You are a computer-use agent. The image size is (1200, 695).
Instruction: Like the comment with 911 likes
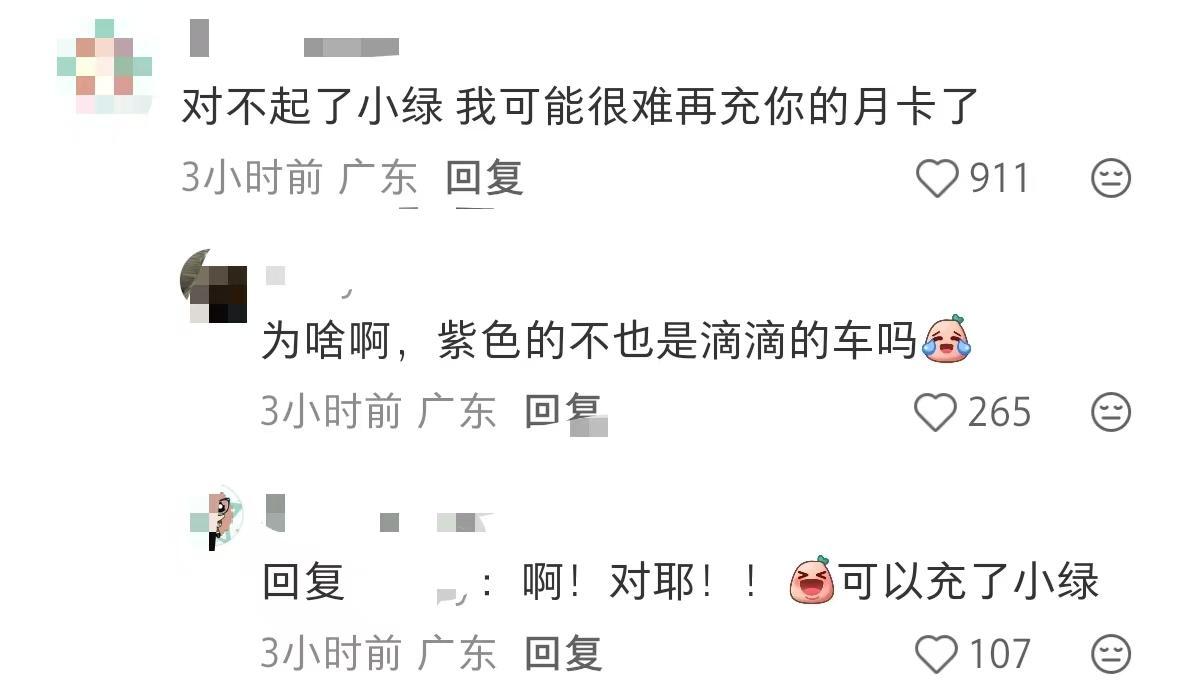(x=937, y=179)
